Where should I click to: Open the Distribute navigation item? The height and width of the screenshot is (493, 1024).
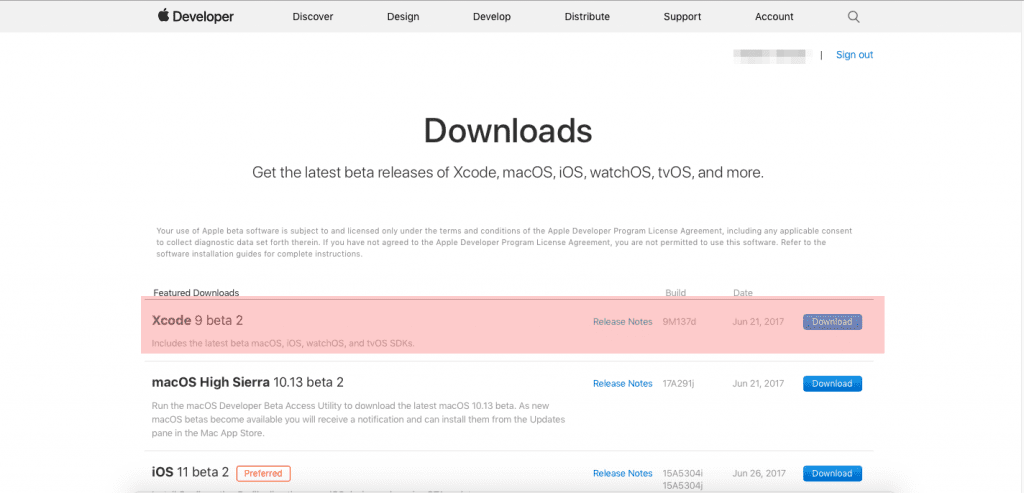[587, 17]
